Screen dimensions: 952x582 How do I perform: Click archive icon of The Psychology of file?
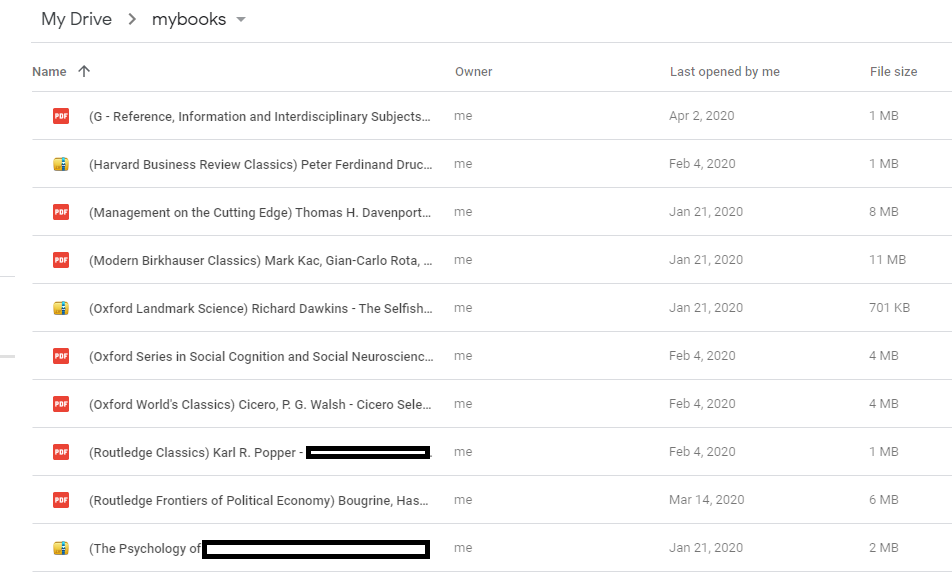point(61,548)
